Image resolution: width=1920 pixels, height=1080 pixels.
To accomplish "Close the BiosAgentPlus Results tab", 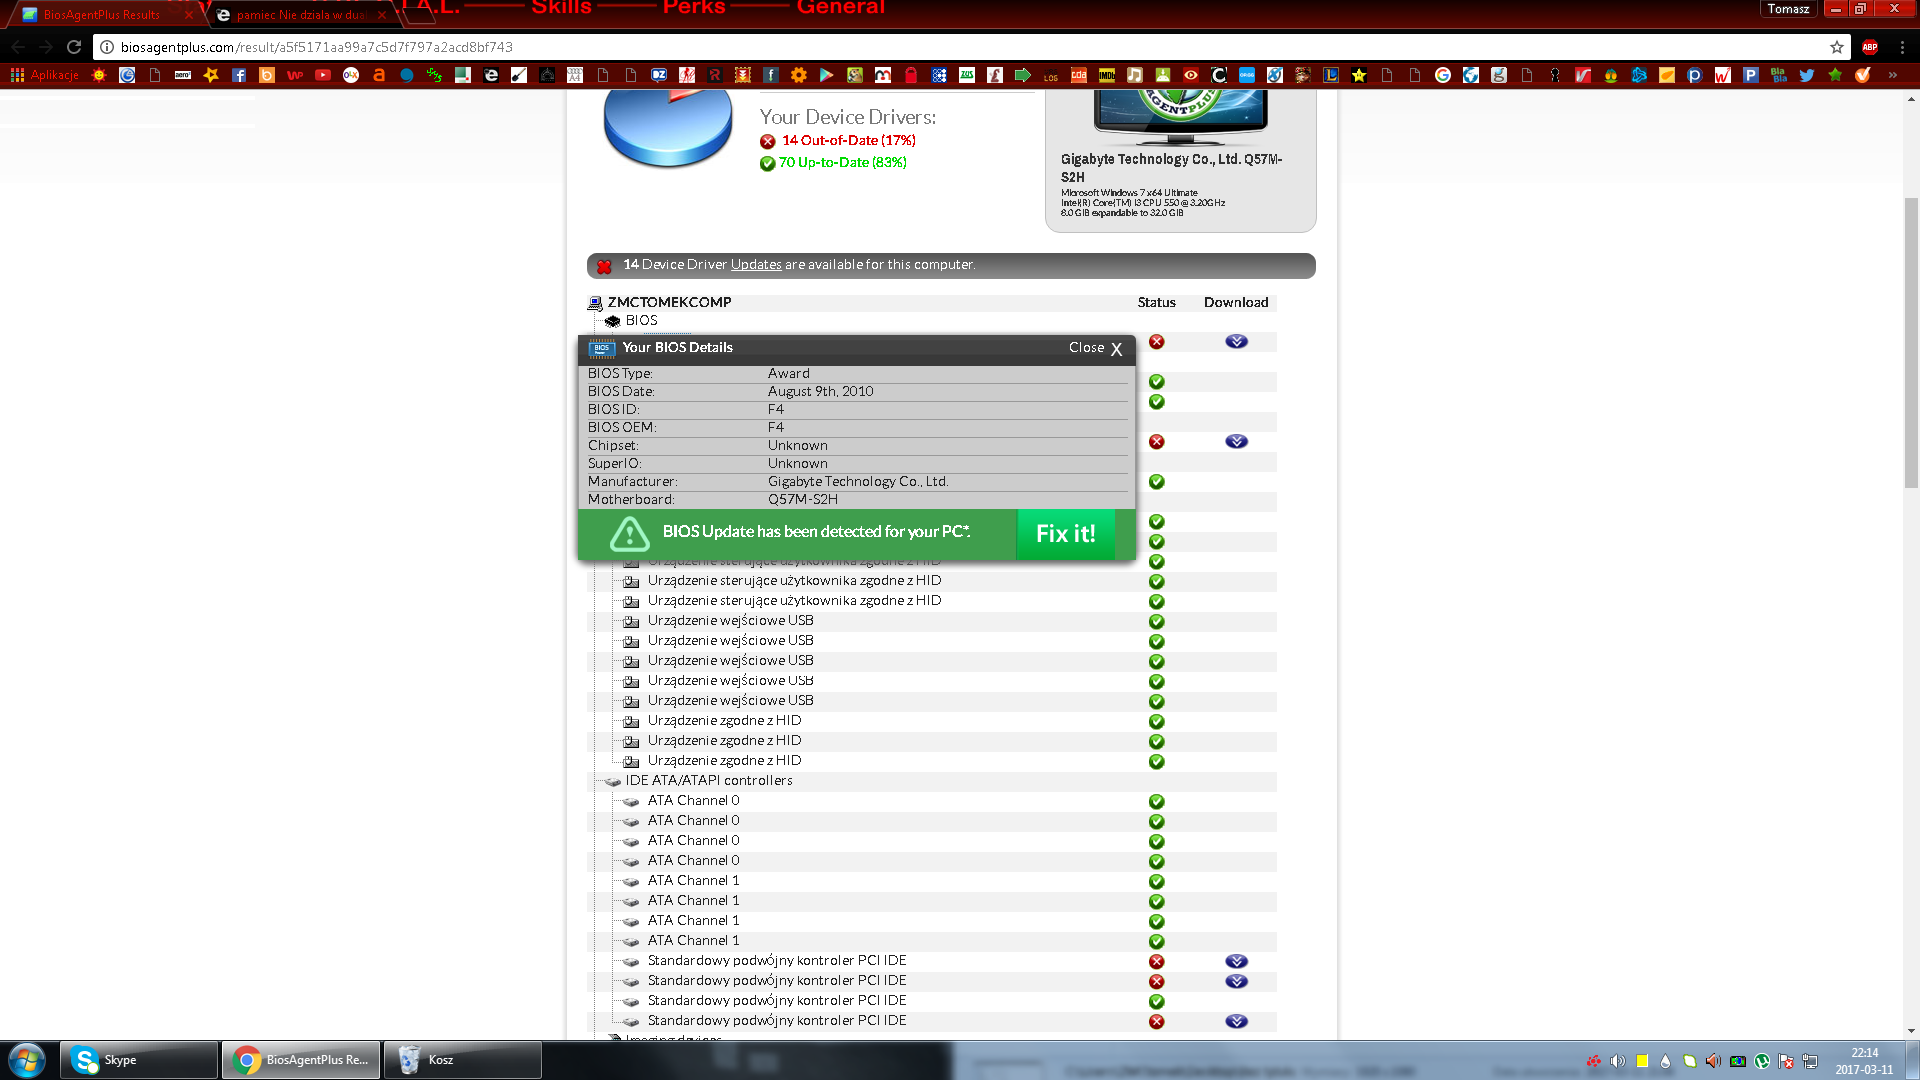I will coord(189,15).
